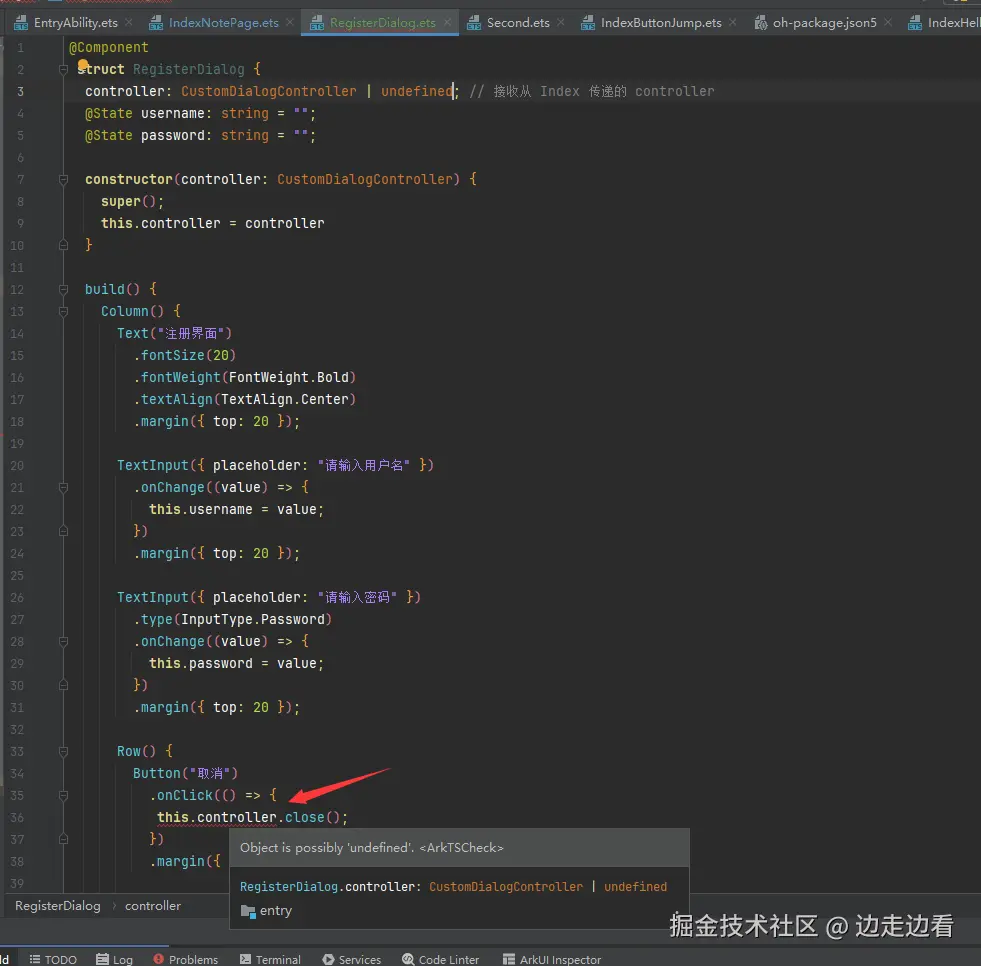This screenshot has width=981, height=966.
Task: Click the fold end marker on line 30
Action: pyautogui.click(x=63, y=685)
